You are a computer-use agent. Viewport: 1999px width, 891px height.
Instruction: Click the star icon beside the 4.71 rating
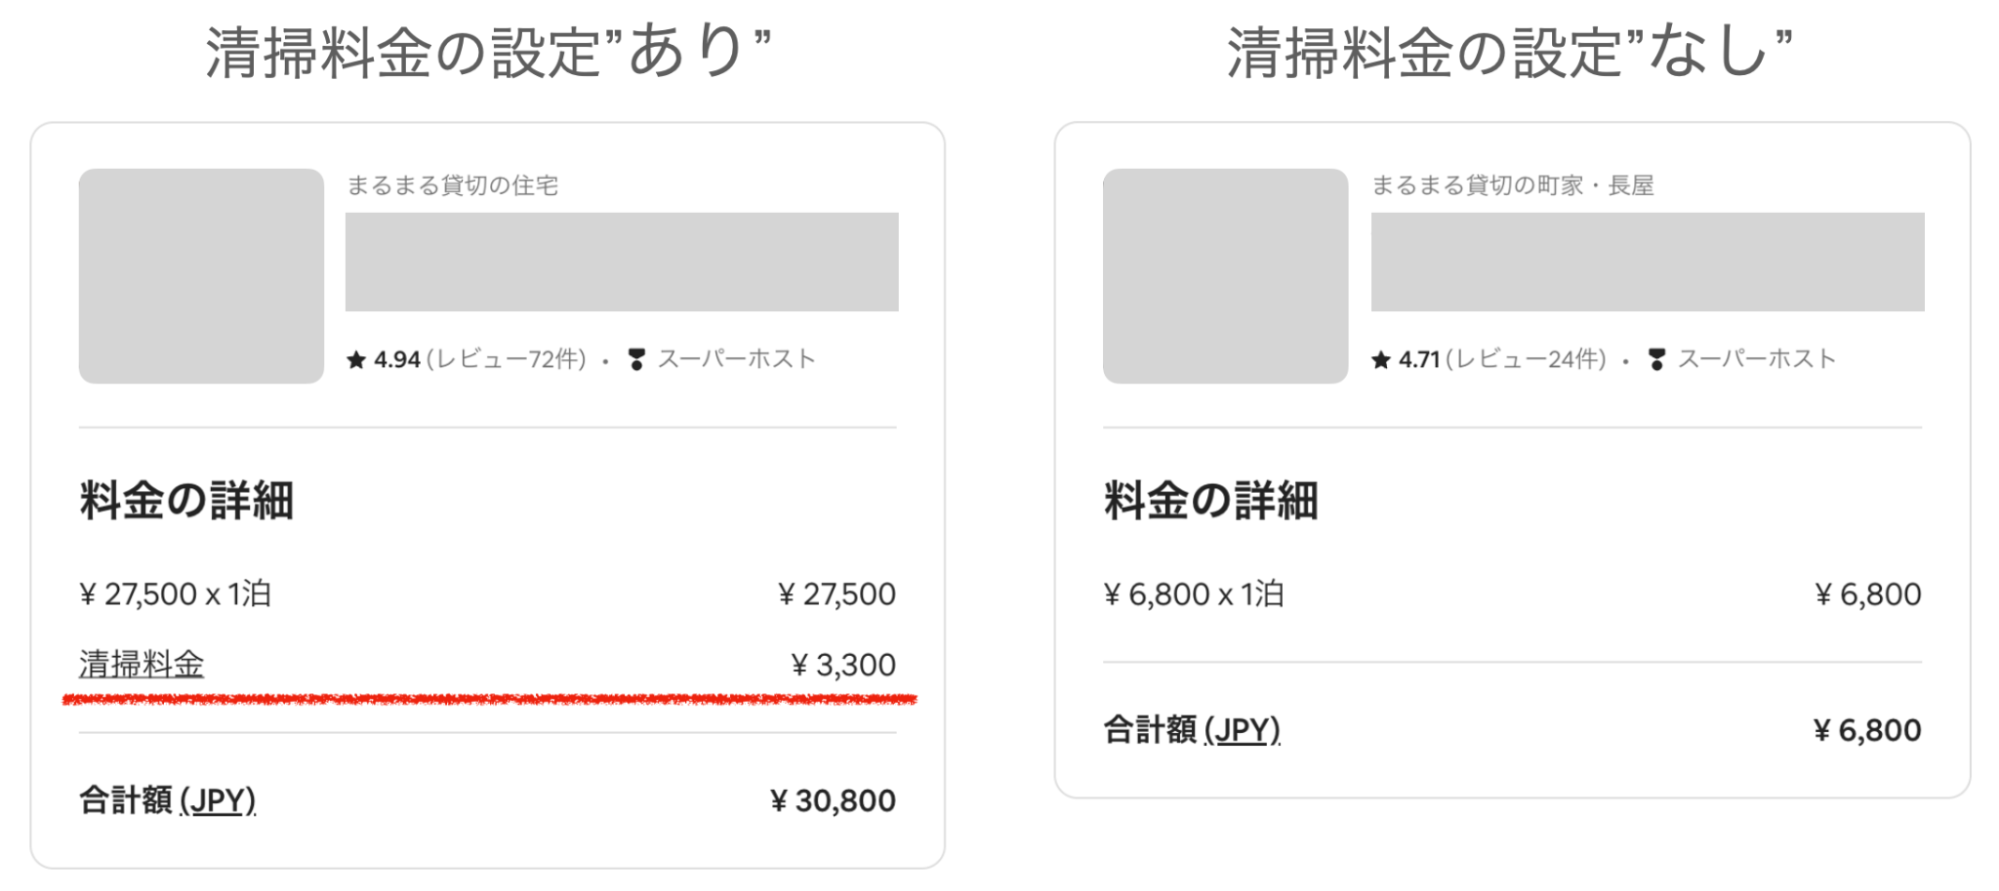1381,360
